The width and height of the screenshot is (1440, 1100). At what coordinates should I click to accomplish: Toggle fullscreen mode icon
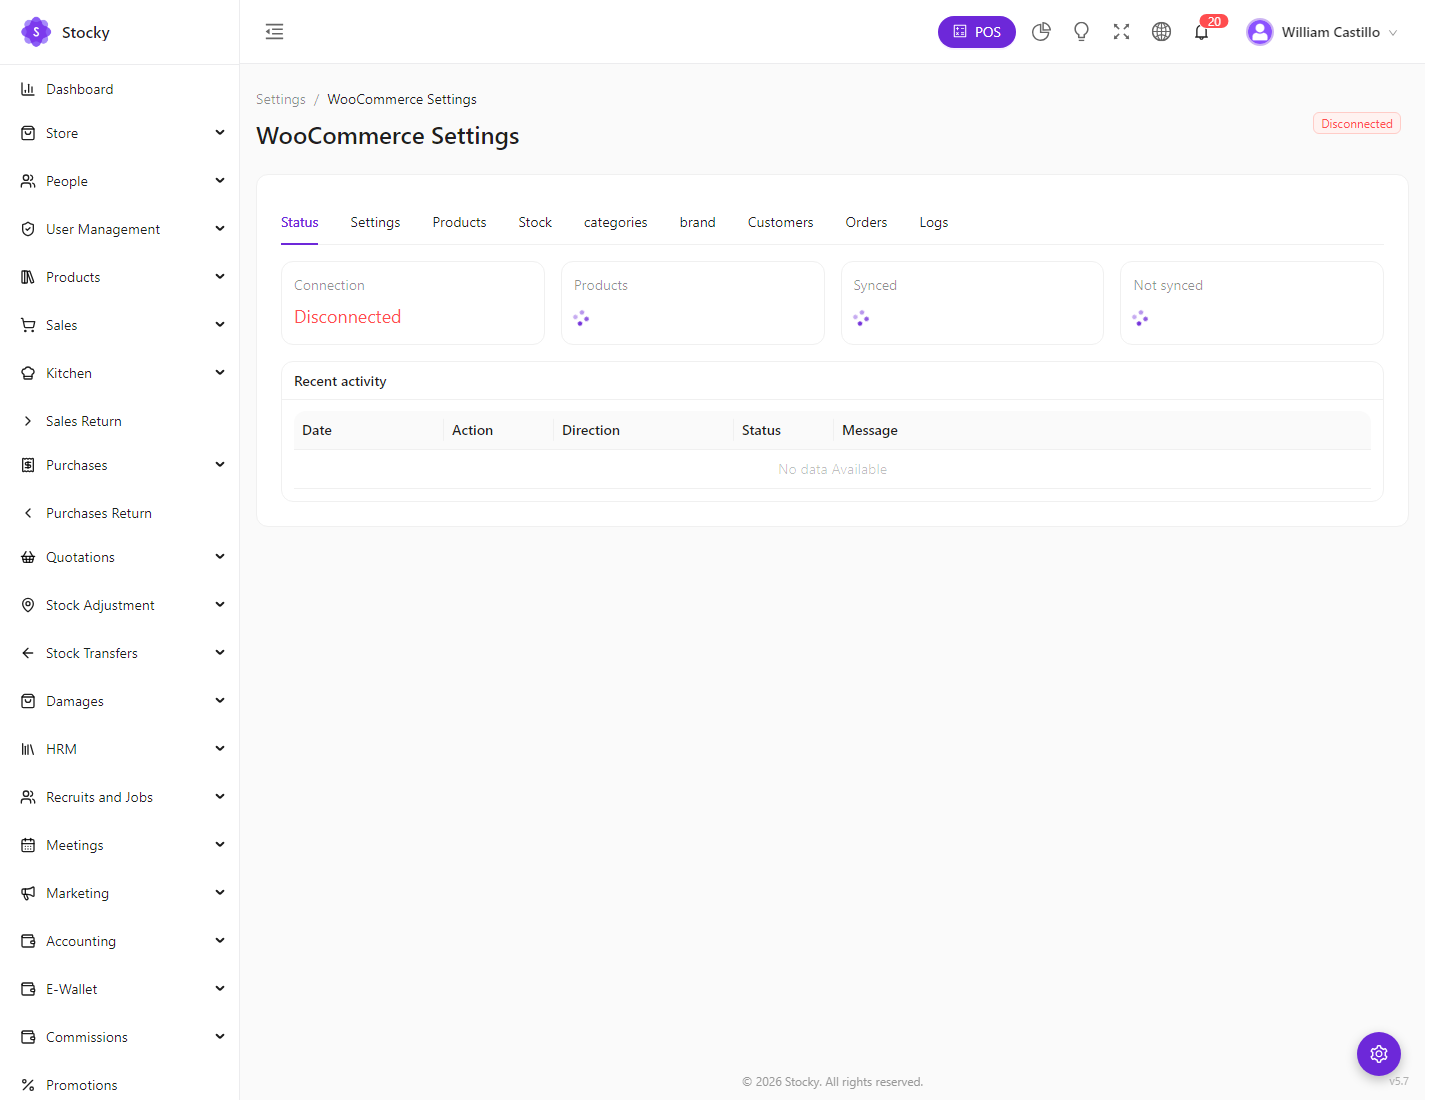[x=1121, y=32]
